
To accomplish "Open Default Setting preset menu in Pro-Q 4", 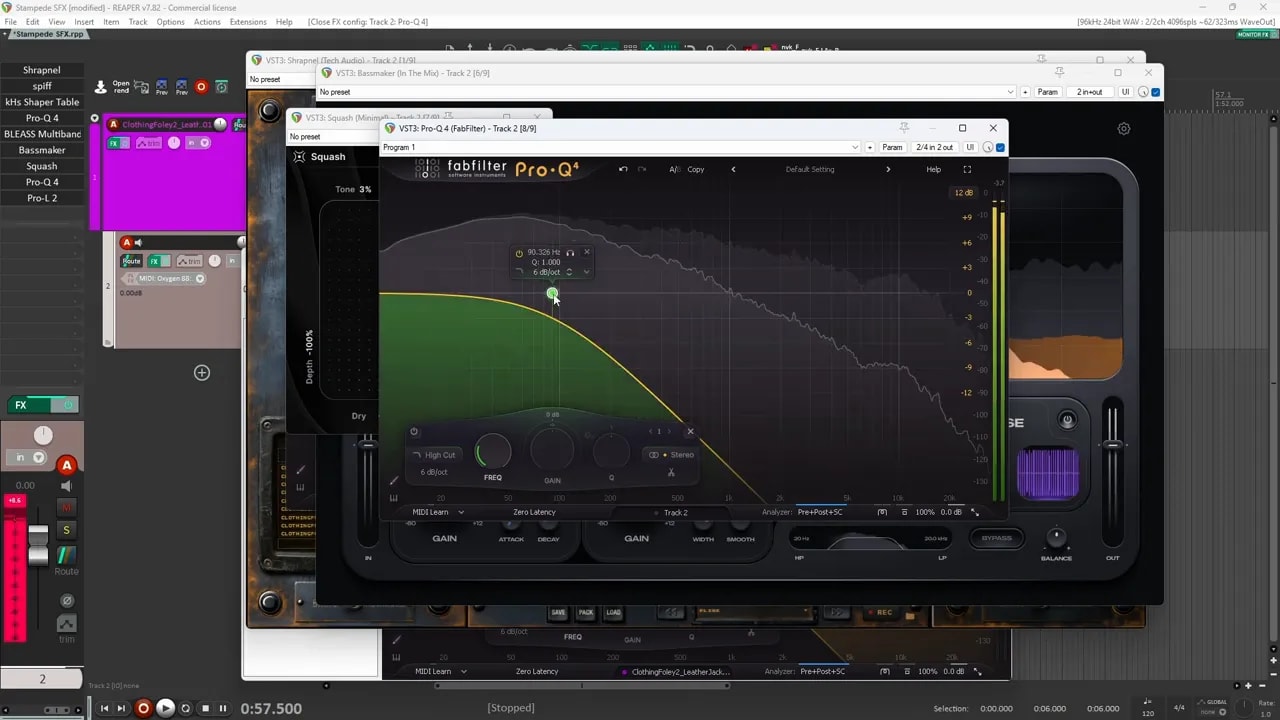I will coord(810,169).
